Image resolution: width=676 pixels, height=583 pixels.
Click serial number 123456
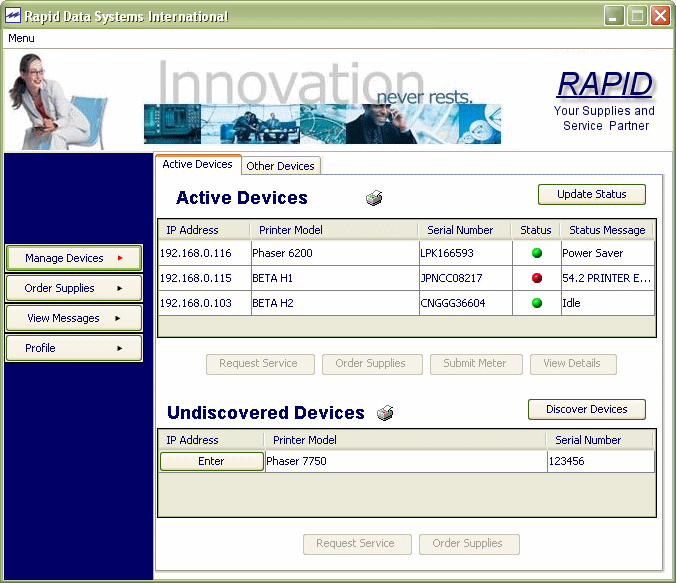pyautogui.click(x=601, y=461)
